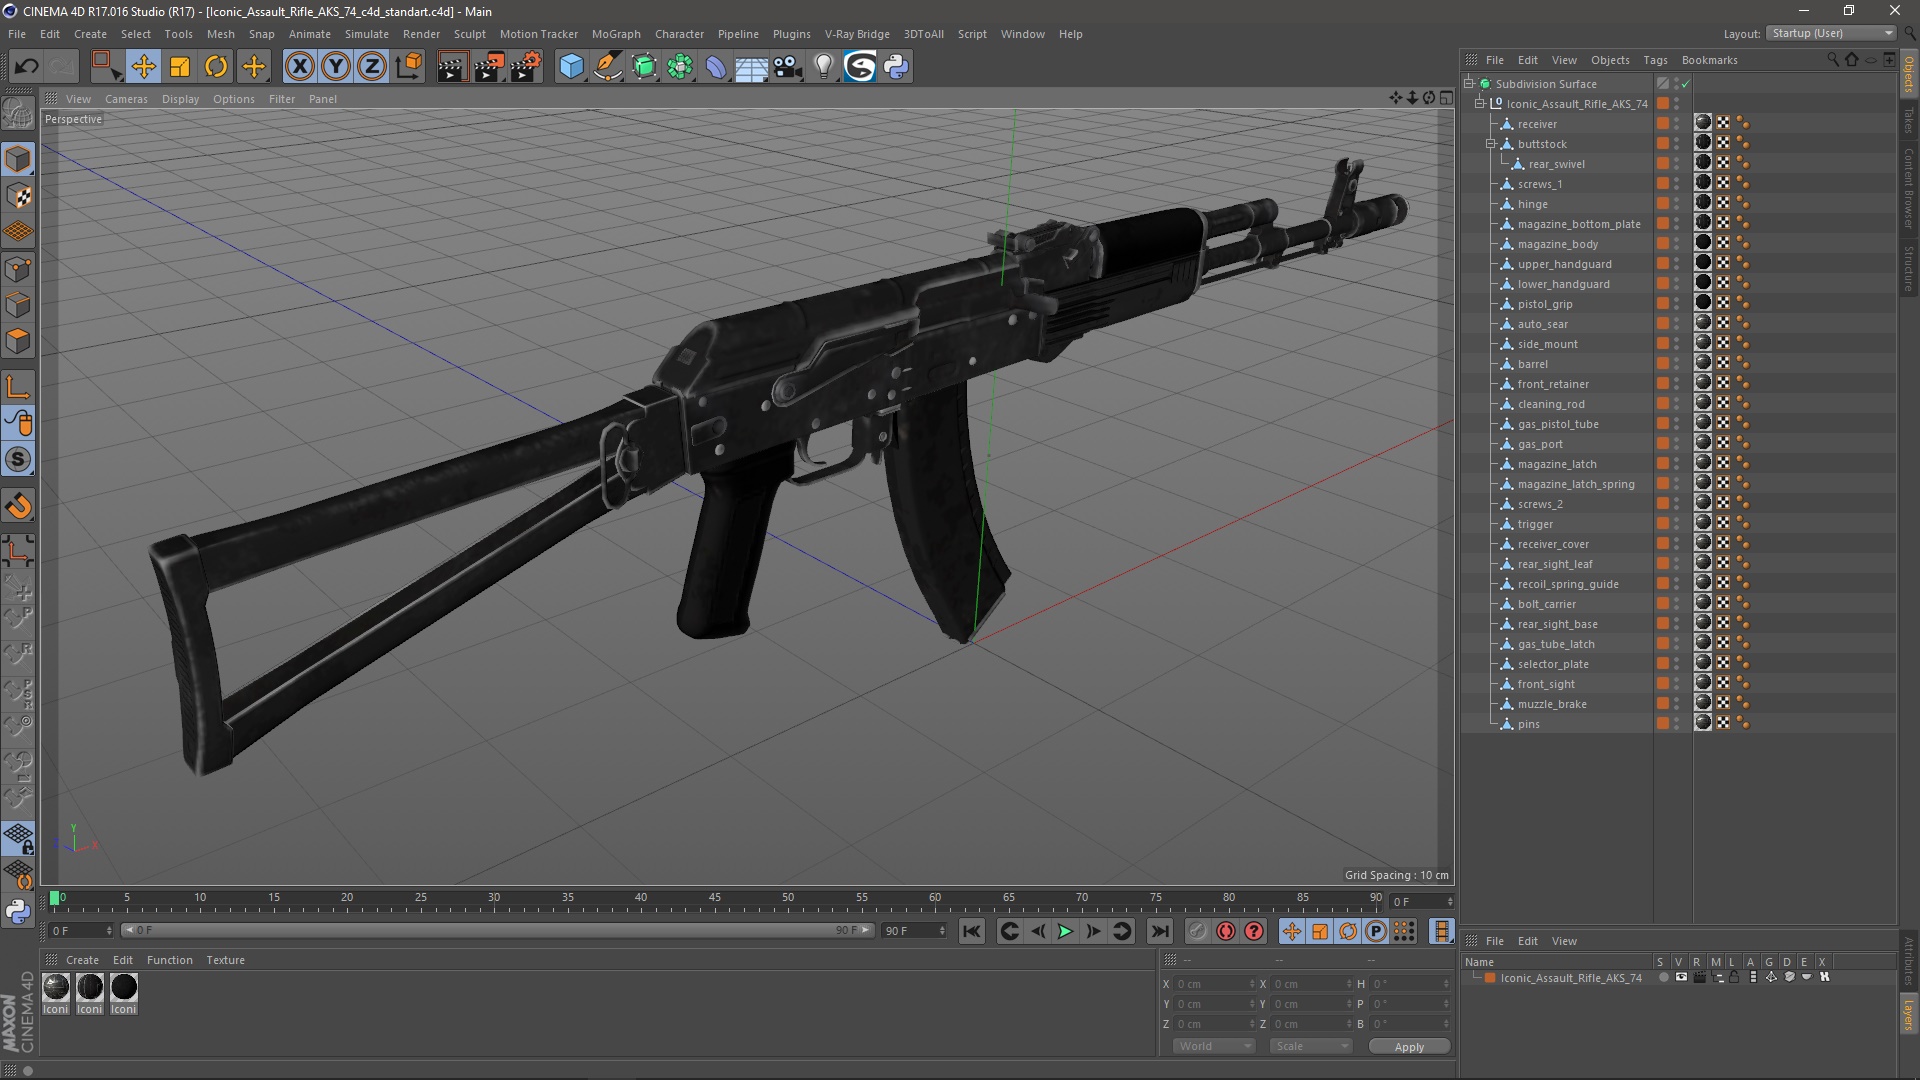
Task: Toggle snap enable S icon
Action: point(18,460)
